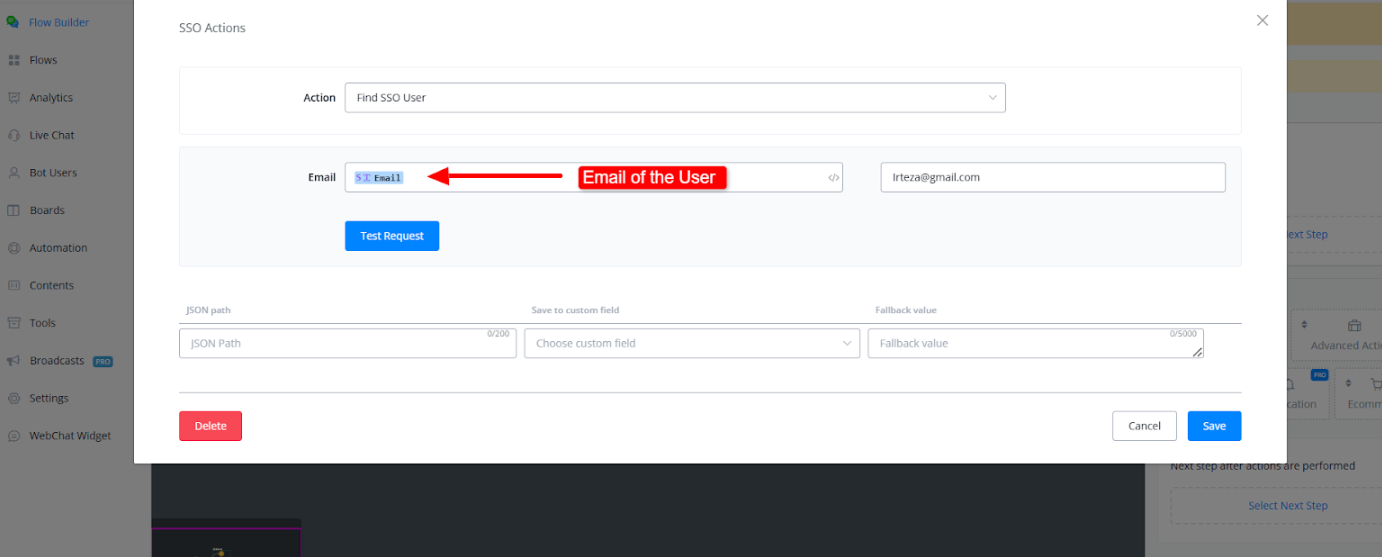Click the Boards icon in sidebar
The height and width of the screenshot is (557, 1382).
[14, 211]
